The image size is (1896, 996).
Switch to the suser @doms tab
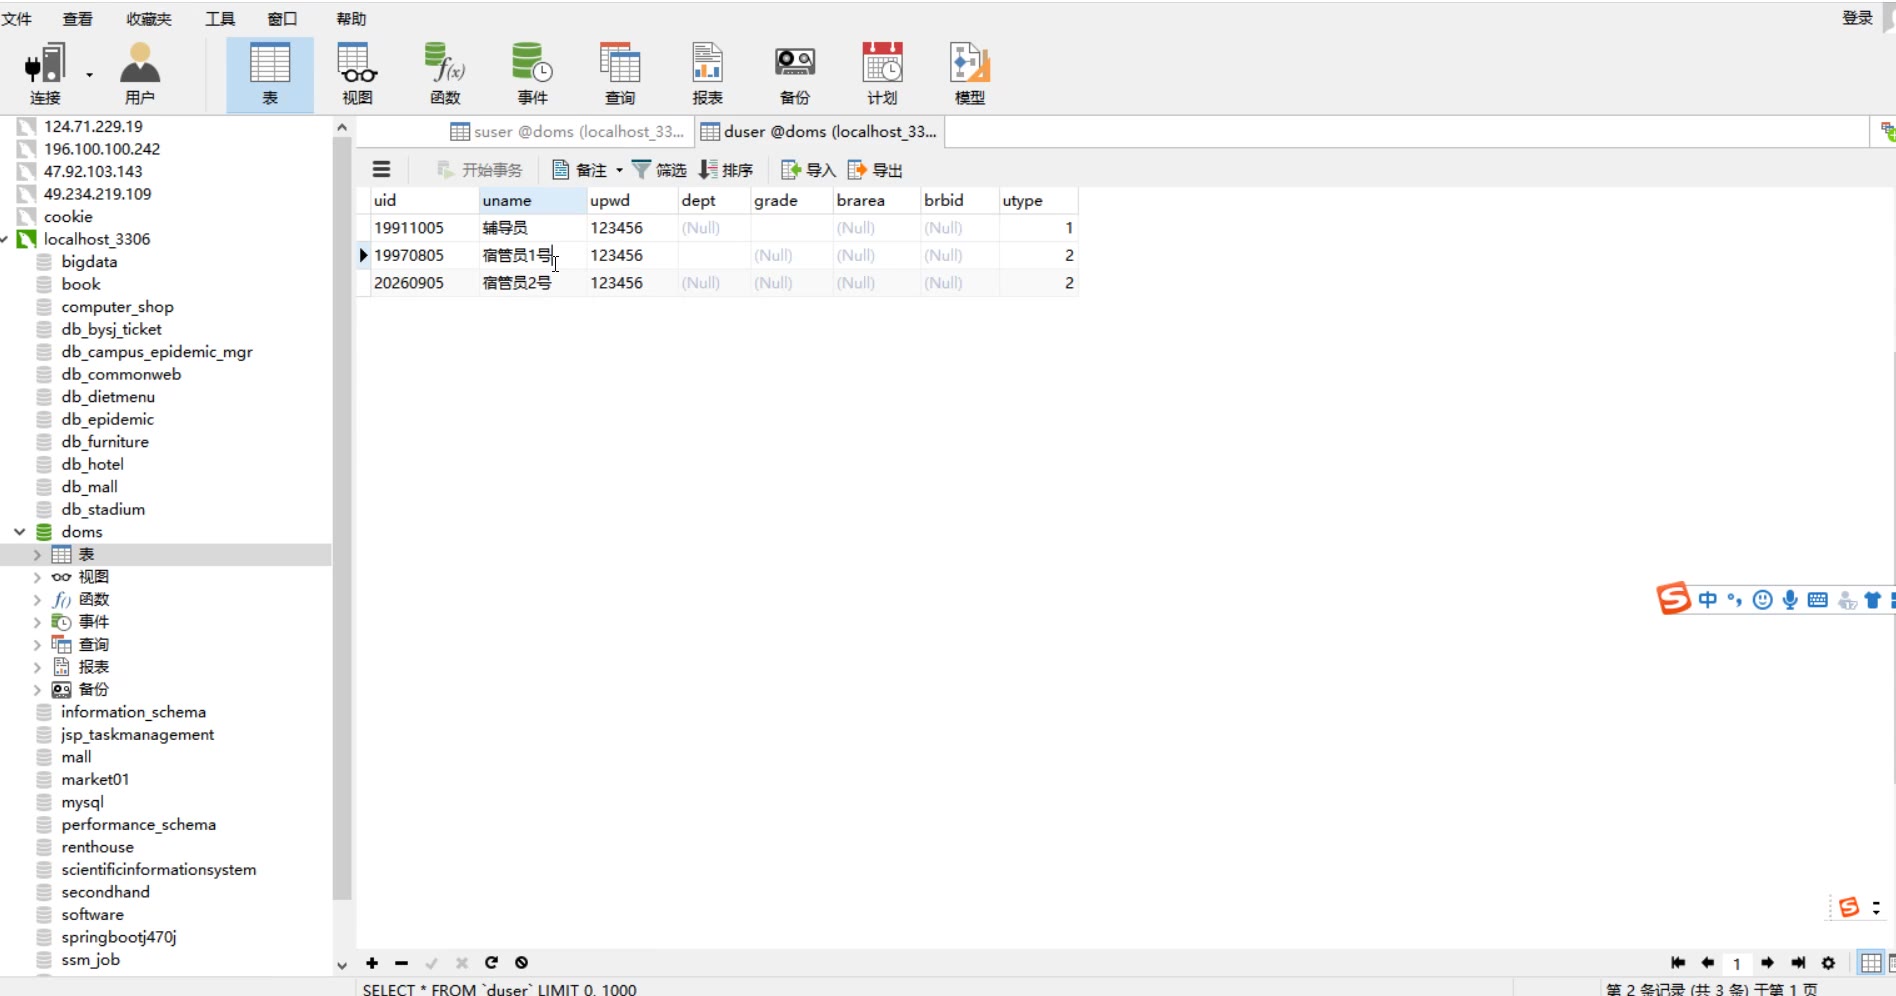[x=567, y=132]
